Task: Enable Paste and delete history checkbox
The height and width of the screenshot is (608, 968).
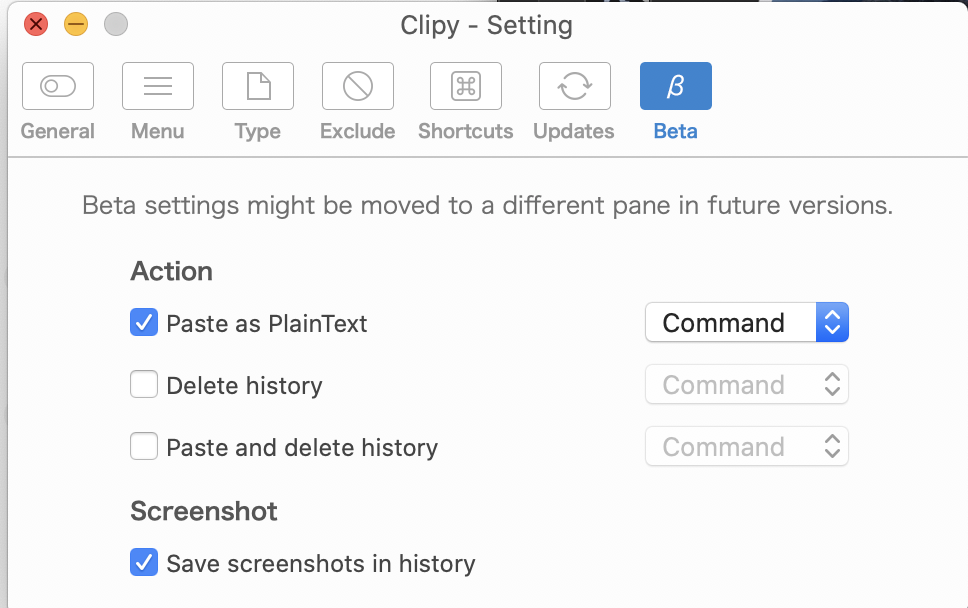Action: (144, 446)
